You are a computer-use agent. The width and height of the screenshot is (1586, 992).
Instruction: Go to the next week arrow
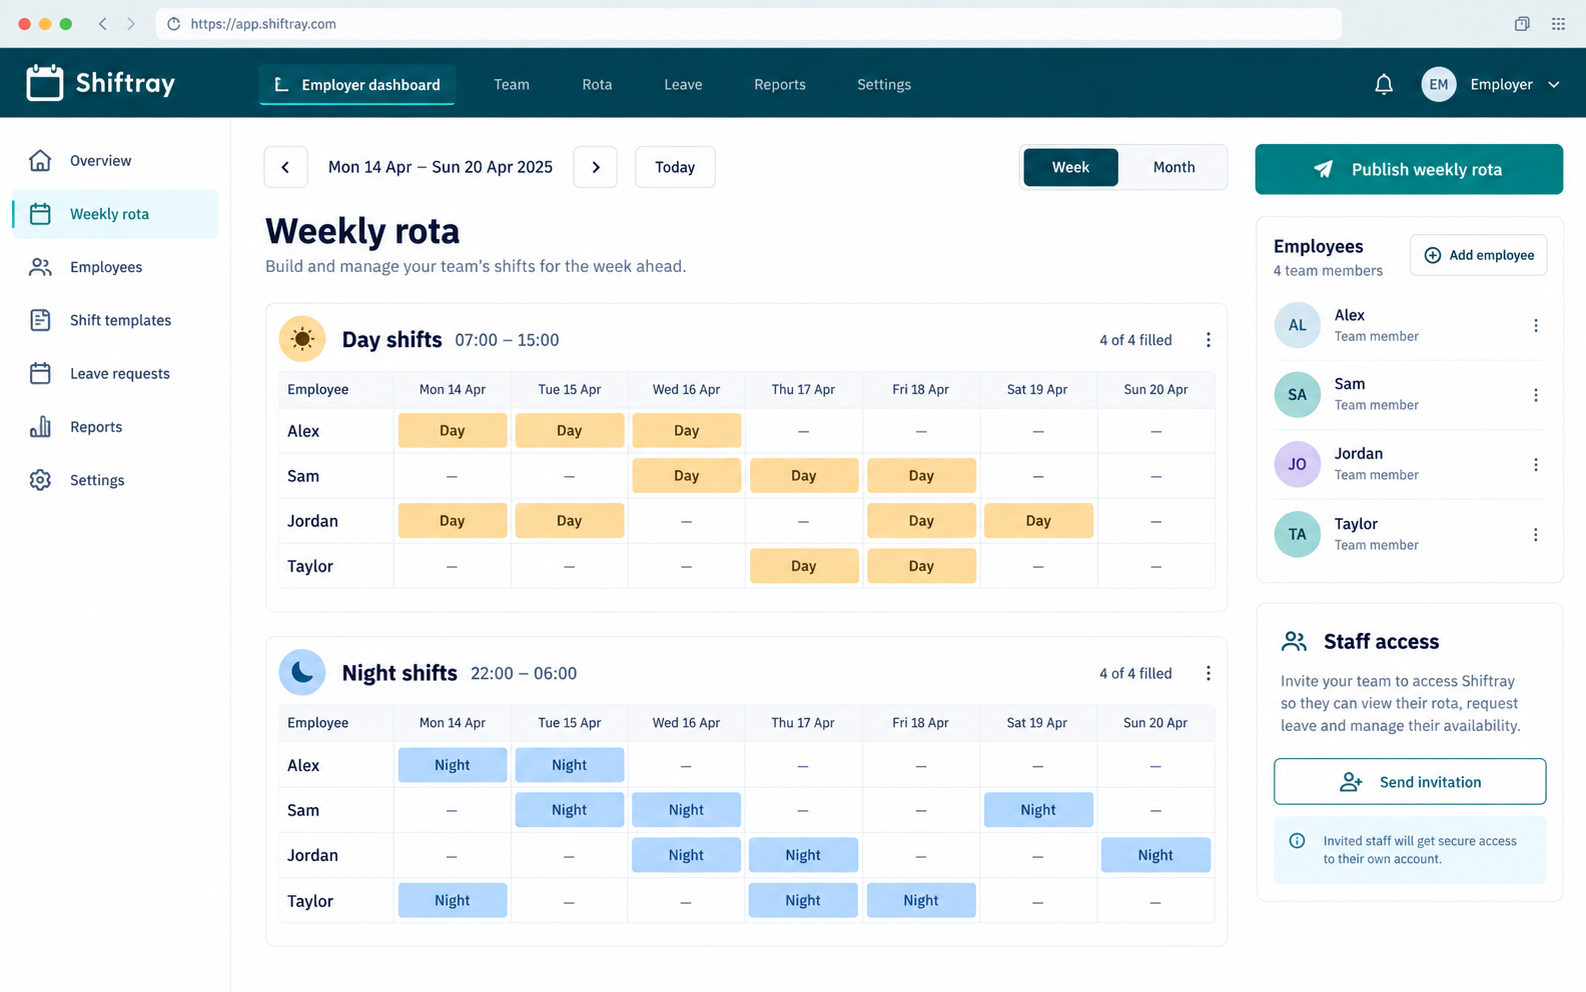tap(595, 167)
